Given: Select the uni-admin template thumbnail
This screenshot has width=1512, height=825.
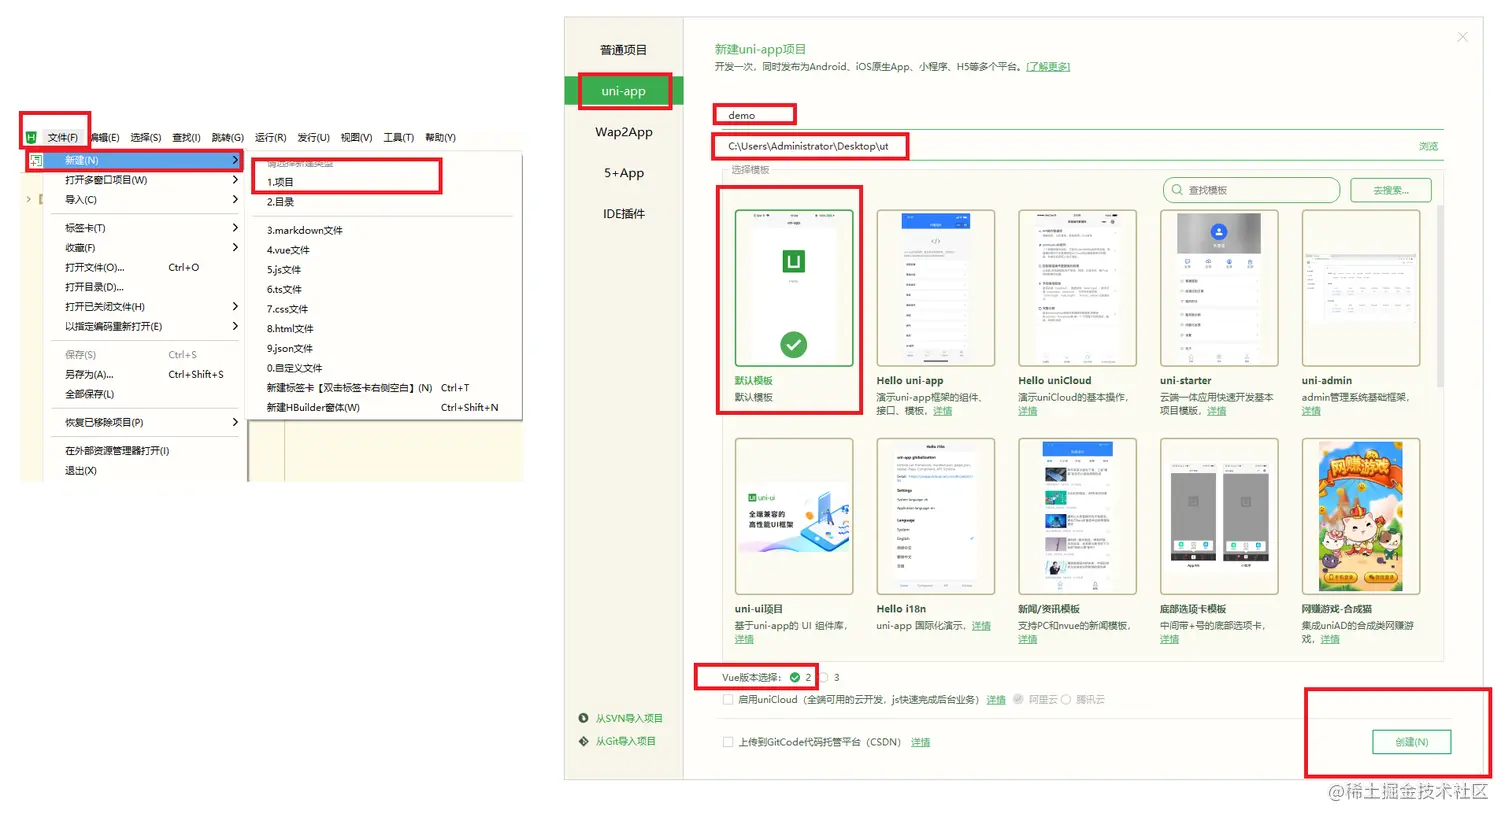Looking at the screenshot, I should [x=1361, y=288].
